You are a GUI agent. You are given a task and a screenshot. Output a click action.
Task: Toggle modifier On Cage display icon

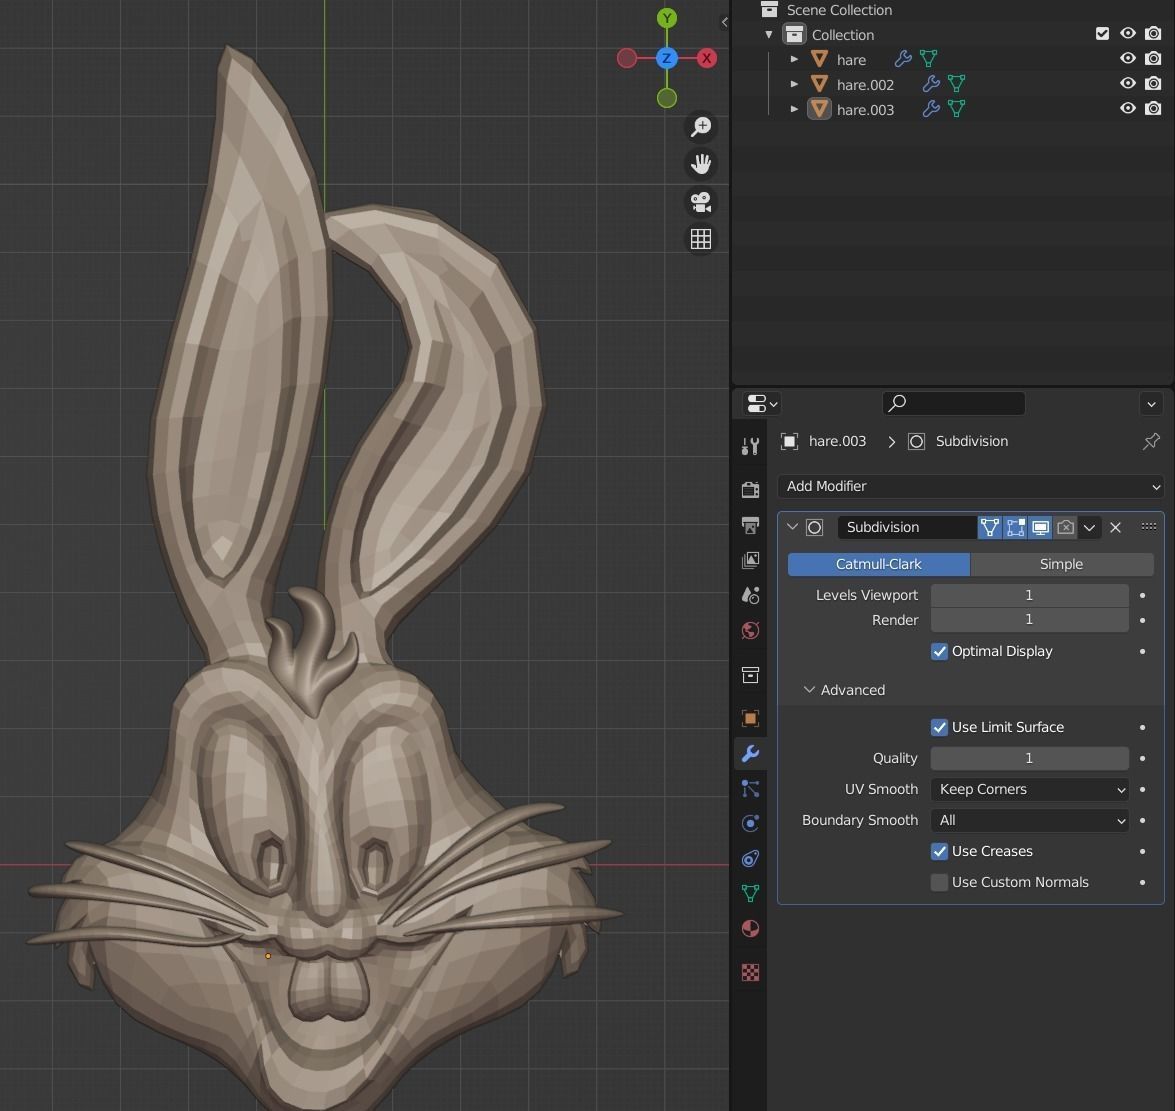(x=1015, y=527)
